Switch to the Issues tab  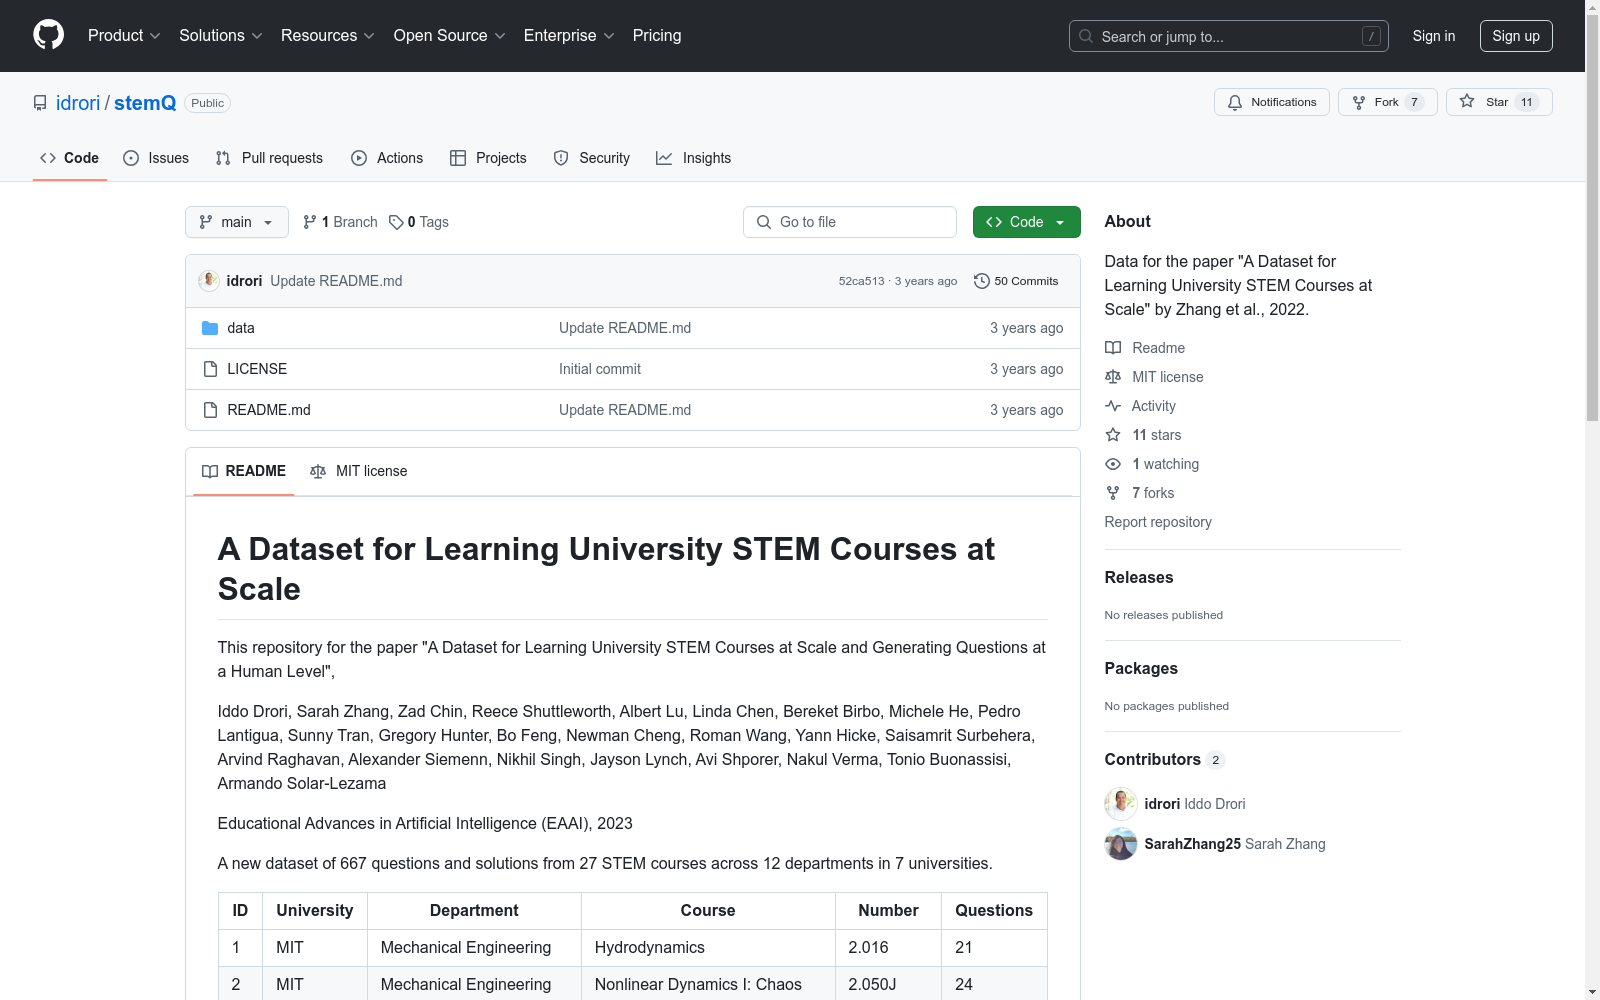(156, 158)
